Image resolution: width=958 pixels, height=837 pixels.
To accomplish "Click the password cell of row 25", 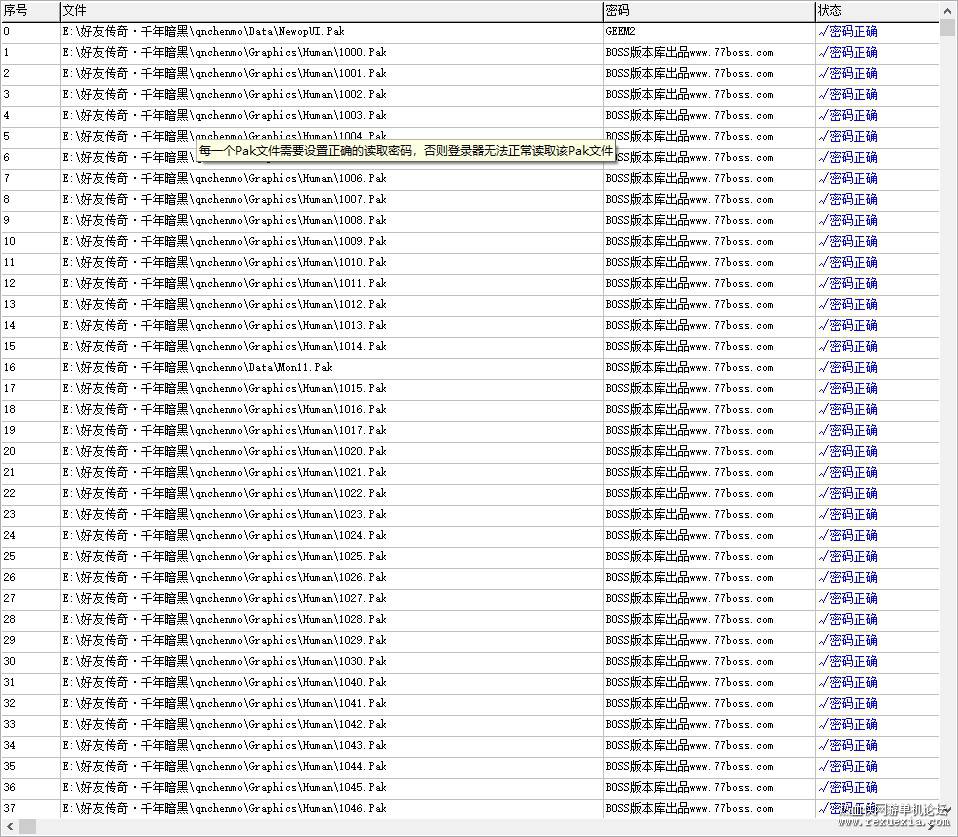I will point(689,557).
